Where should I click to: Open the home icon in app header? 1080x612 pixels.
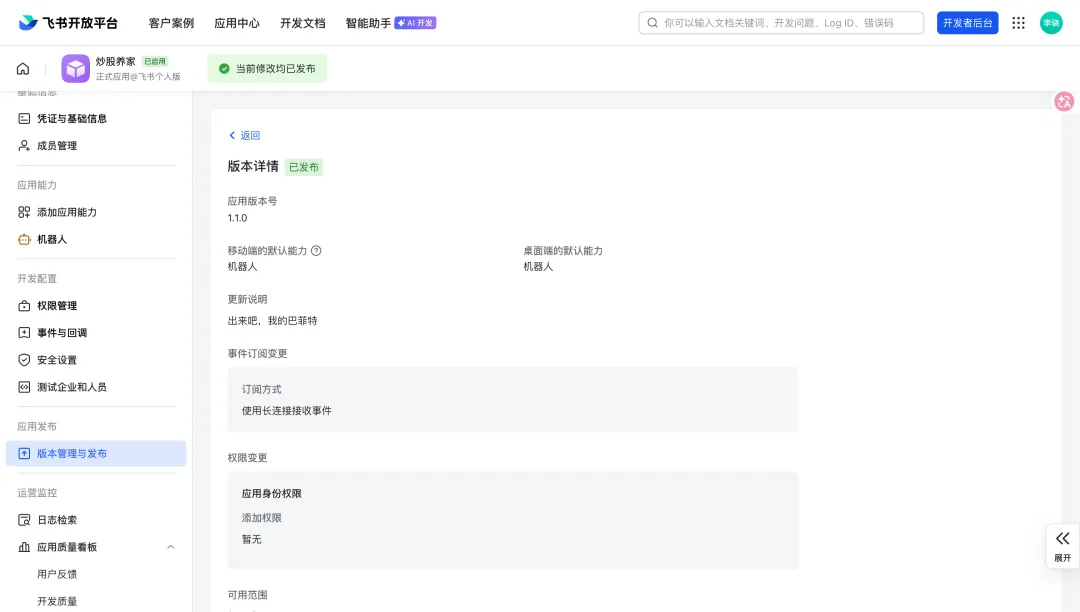(x=23, y=69)
